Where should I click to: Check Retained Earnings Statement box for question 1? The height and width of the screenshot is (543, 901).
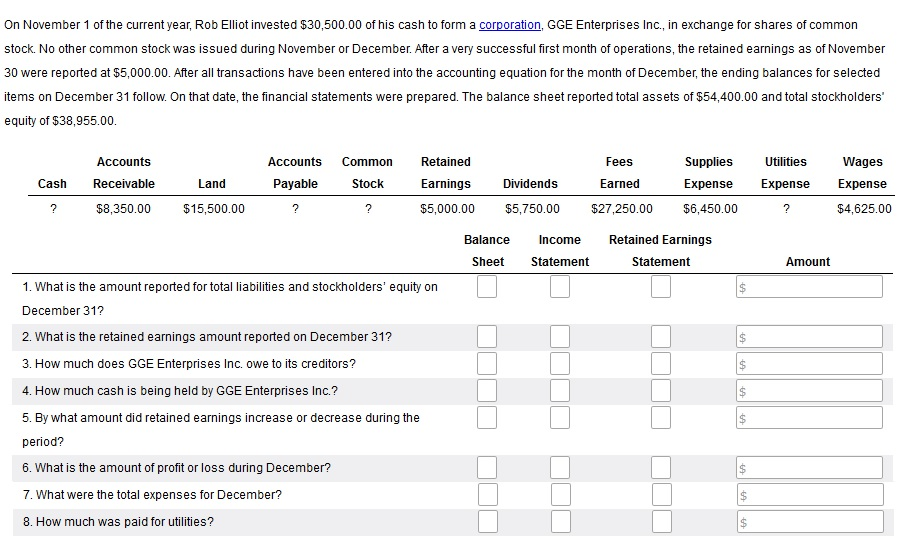pos(661,287)
